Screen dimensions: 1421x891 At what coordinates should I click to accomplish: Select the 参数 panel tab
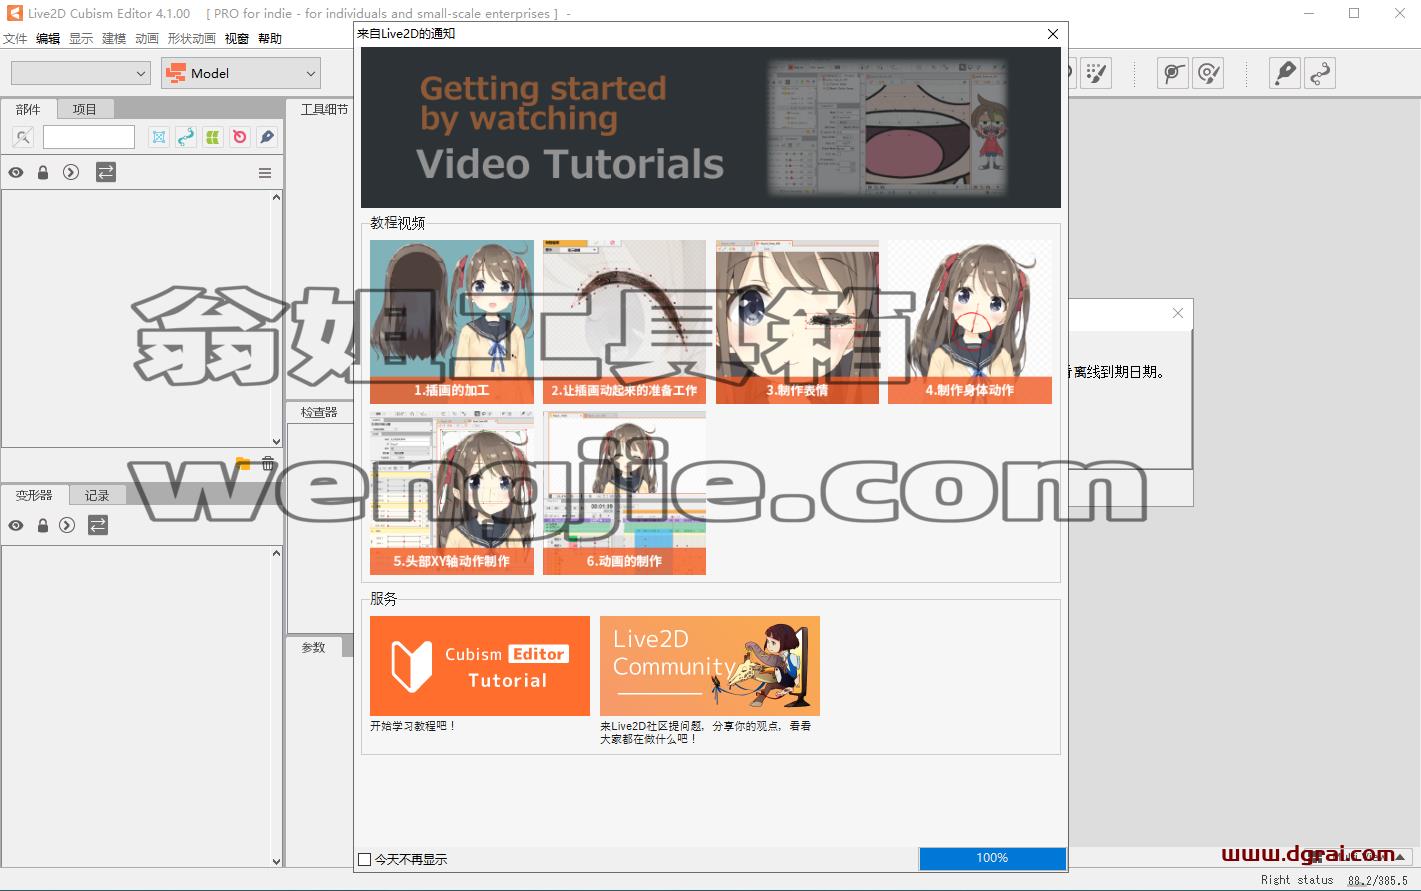(x=314, y=647)
